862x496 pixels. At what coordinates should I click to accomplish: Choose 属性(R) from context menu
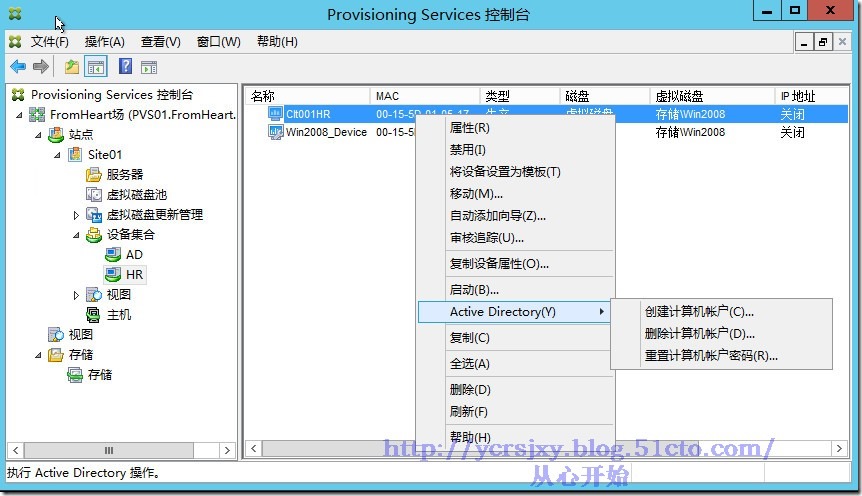tap(515, 128)
